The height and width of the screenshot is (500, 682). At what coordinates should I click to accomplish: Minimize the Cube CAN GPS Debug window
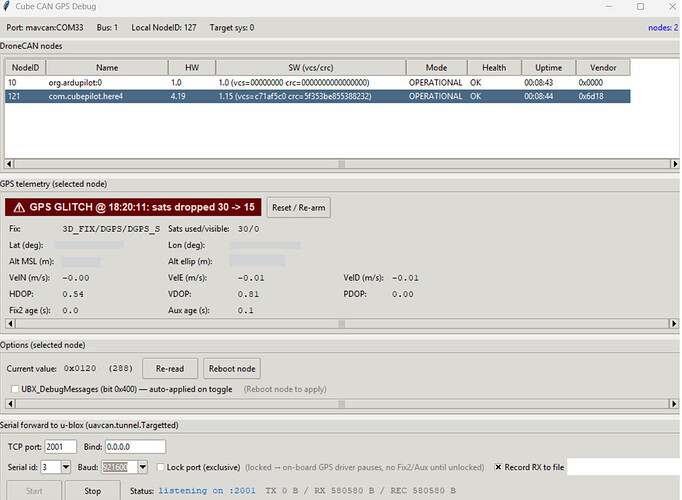point(609,7)
